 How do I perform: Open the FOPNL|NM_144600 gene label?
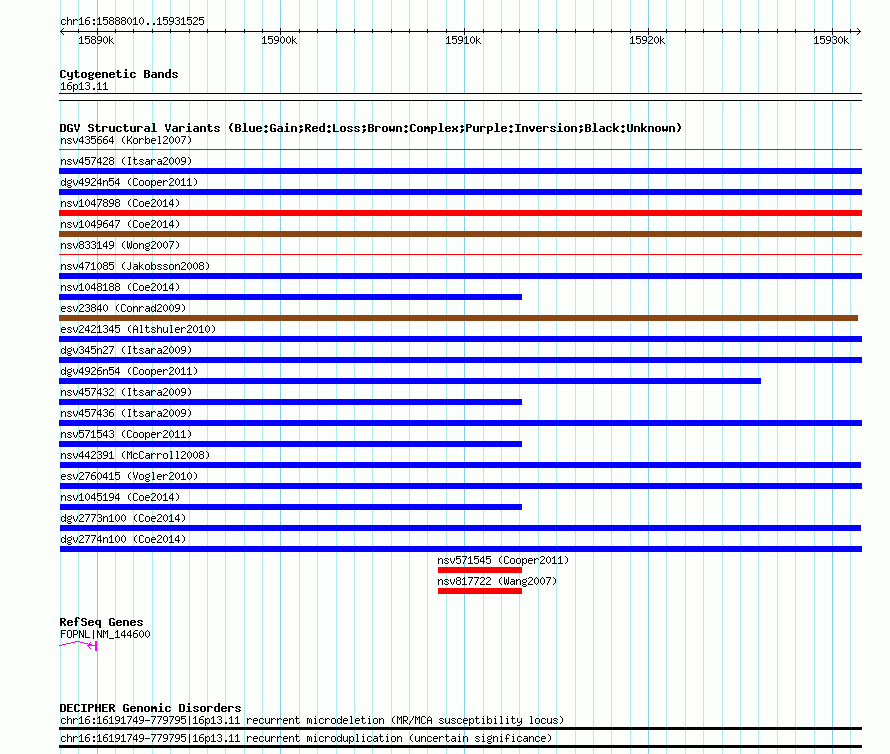(x=105, y=634)
